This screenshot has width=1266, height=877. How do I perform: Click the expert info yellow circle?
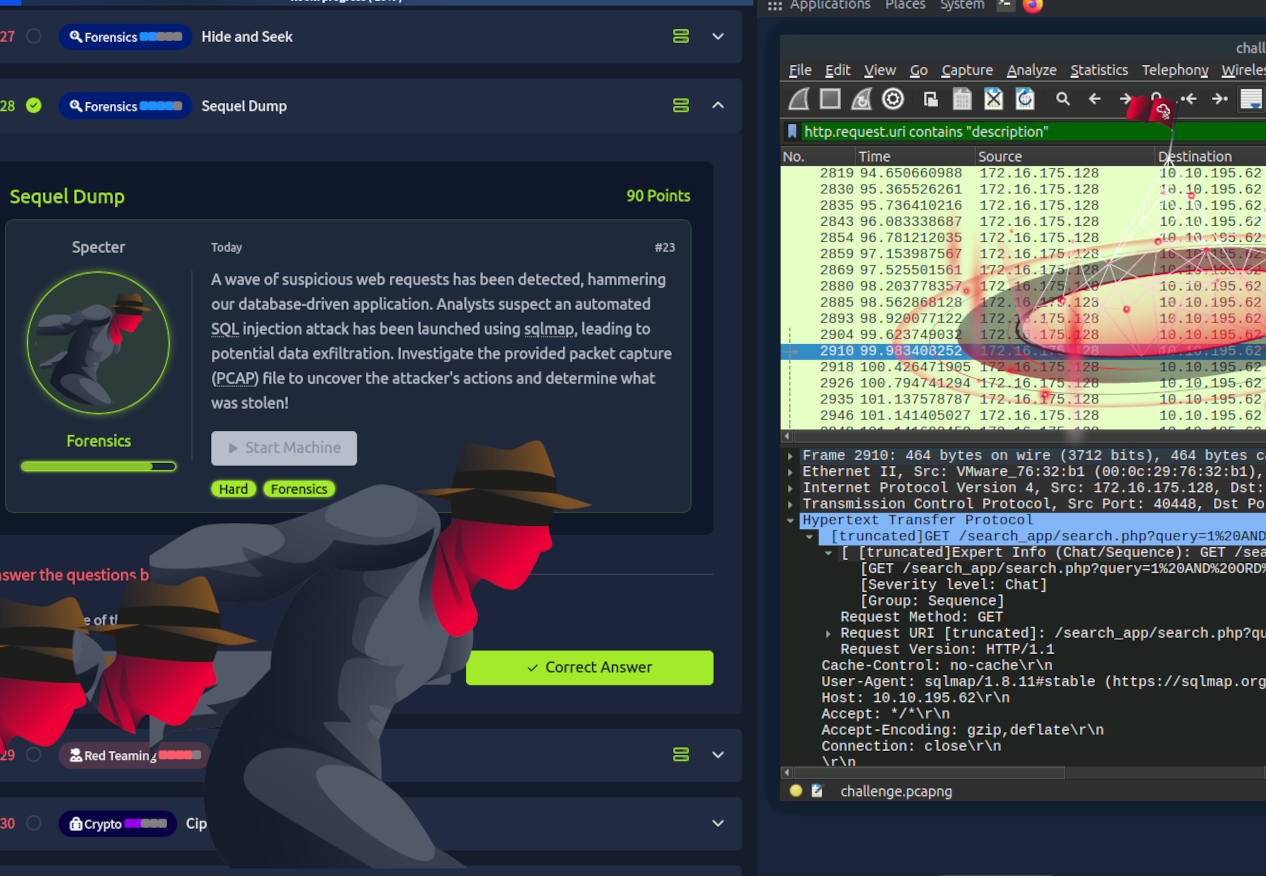click(x=796, y=791)
